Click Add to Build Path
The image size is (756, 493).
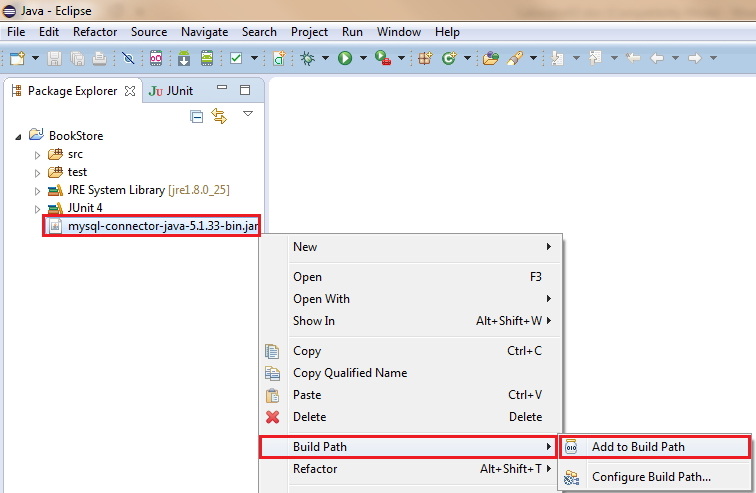coord(654,447)
